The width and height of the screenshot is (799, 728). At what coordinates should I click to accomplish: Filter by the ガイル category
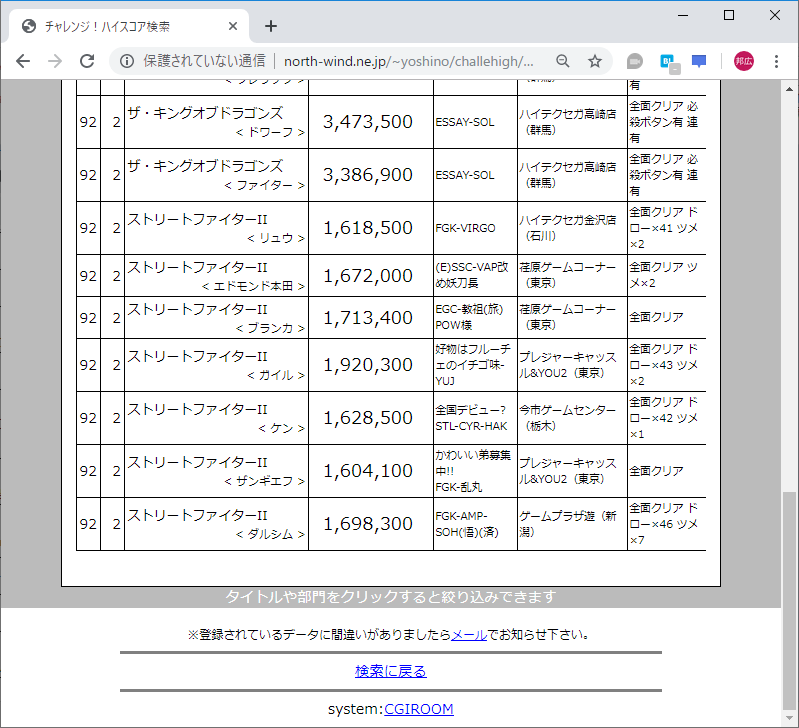[x=276, y=375]
